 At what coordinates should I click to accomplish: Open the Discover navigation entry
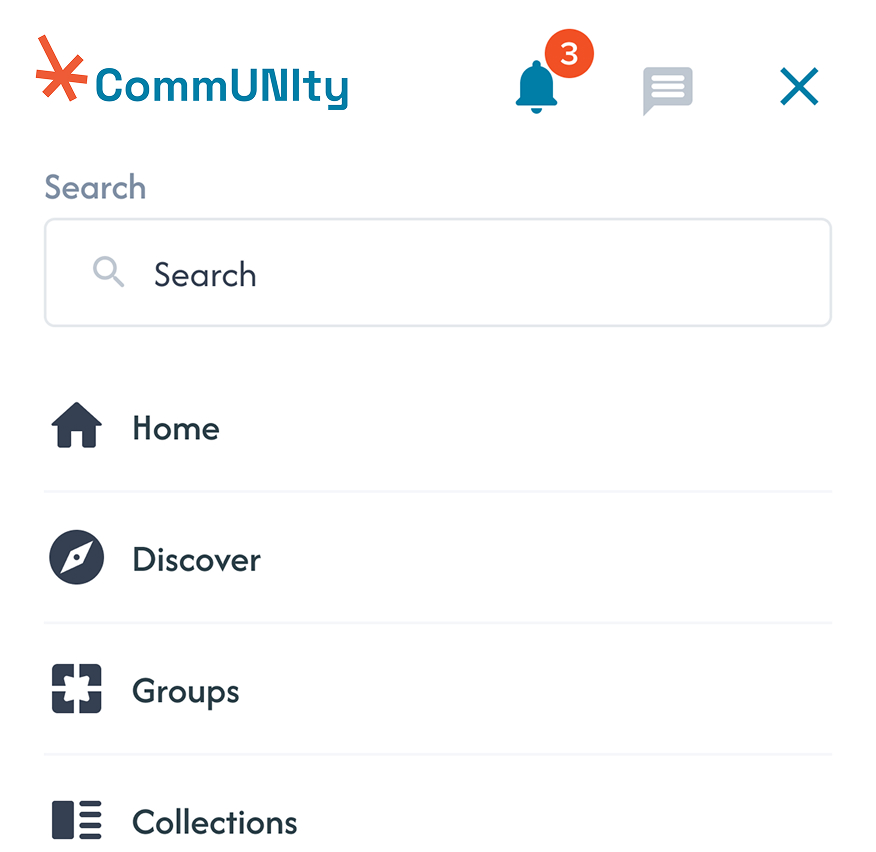(196, 559)
